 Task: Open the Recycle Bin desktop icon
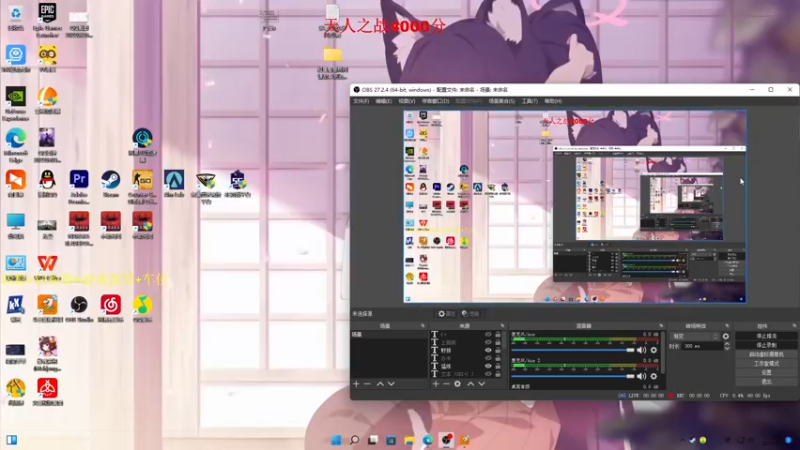[16, 18]
